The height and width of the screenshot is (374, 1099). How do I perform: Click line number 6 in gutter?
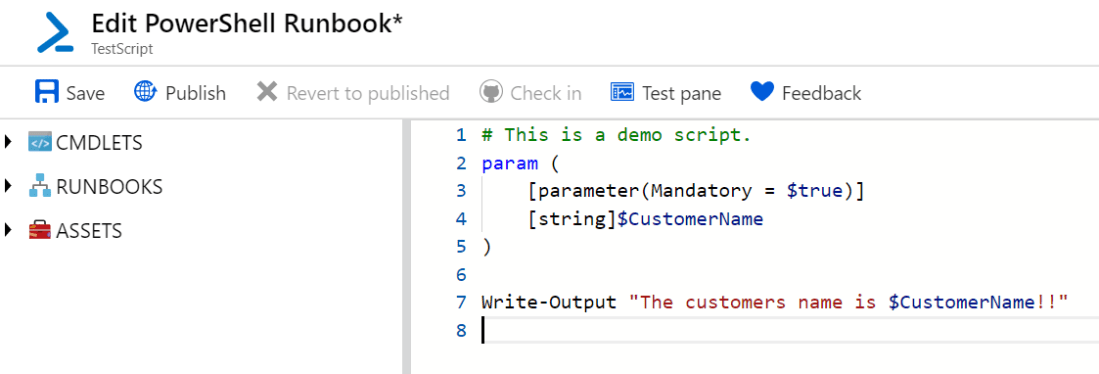460,275
